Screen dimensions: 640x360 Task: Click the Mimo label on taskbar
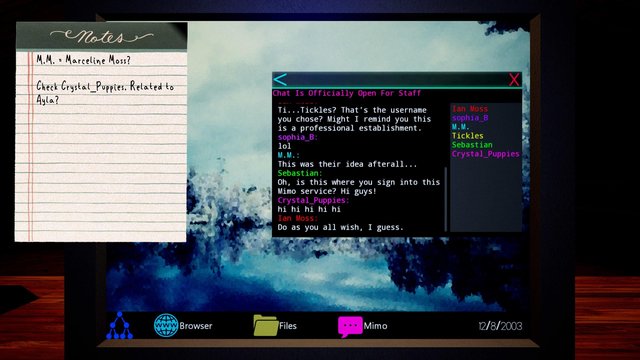point(375,326)
